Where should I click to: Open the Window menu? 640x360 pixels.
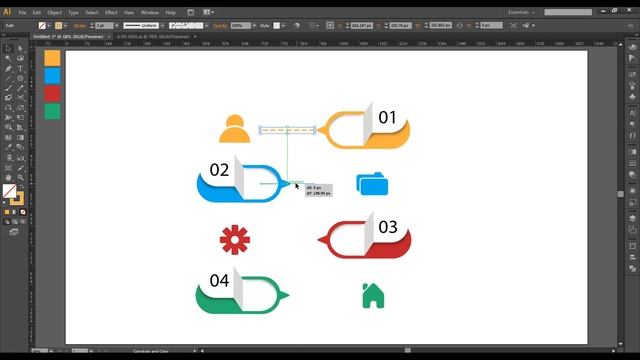click(150, 13)
